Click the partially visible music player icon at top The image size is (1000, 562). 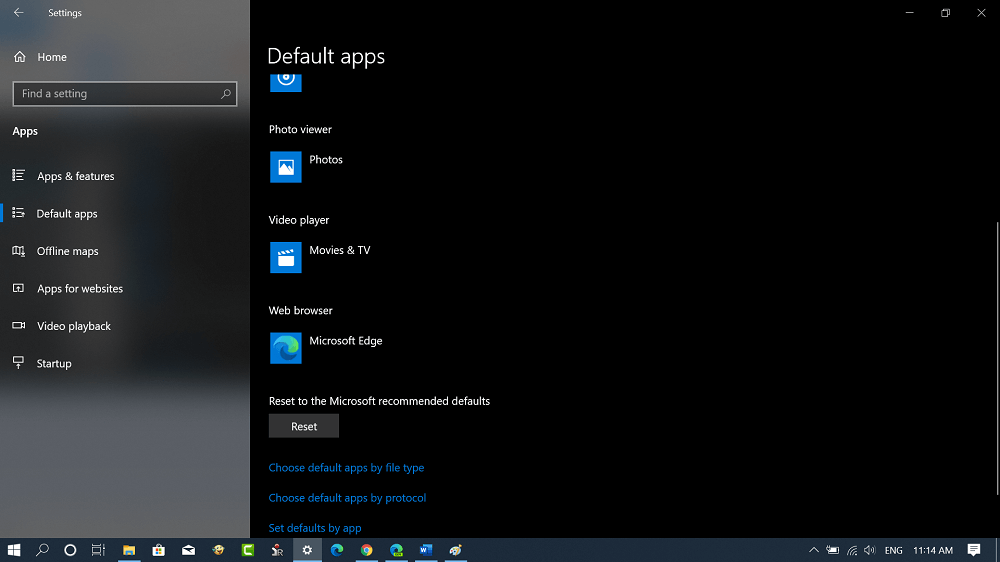pyautogui.click(x=286, y=83)
